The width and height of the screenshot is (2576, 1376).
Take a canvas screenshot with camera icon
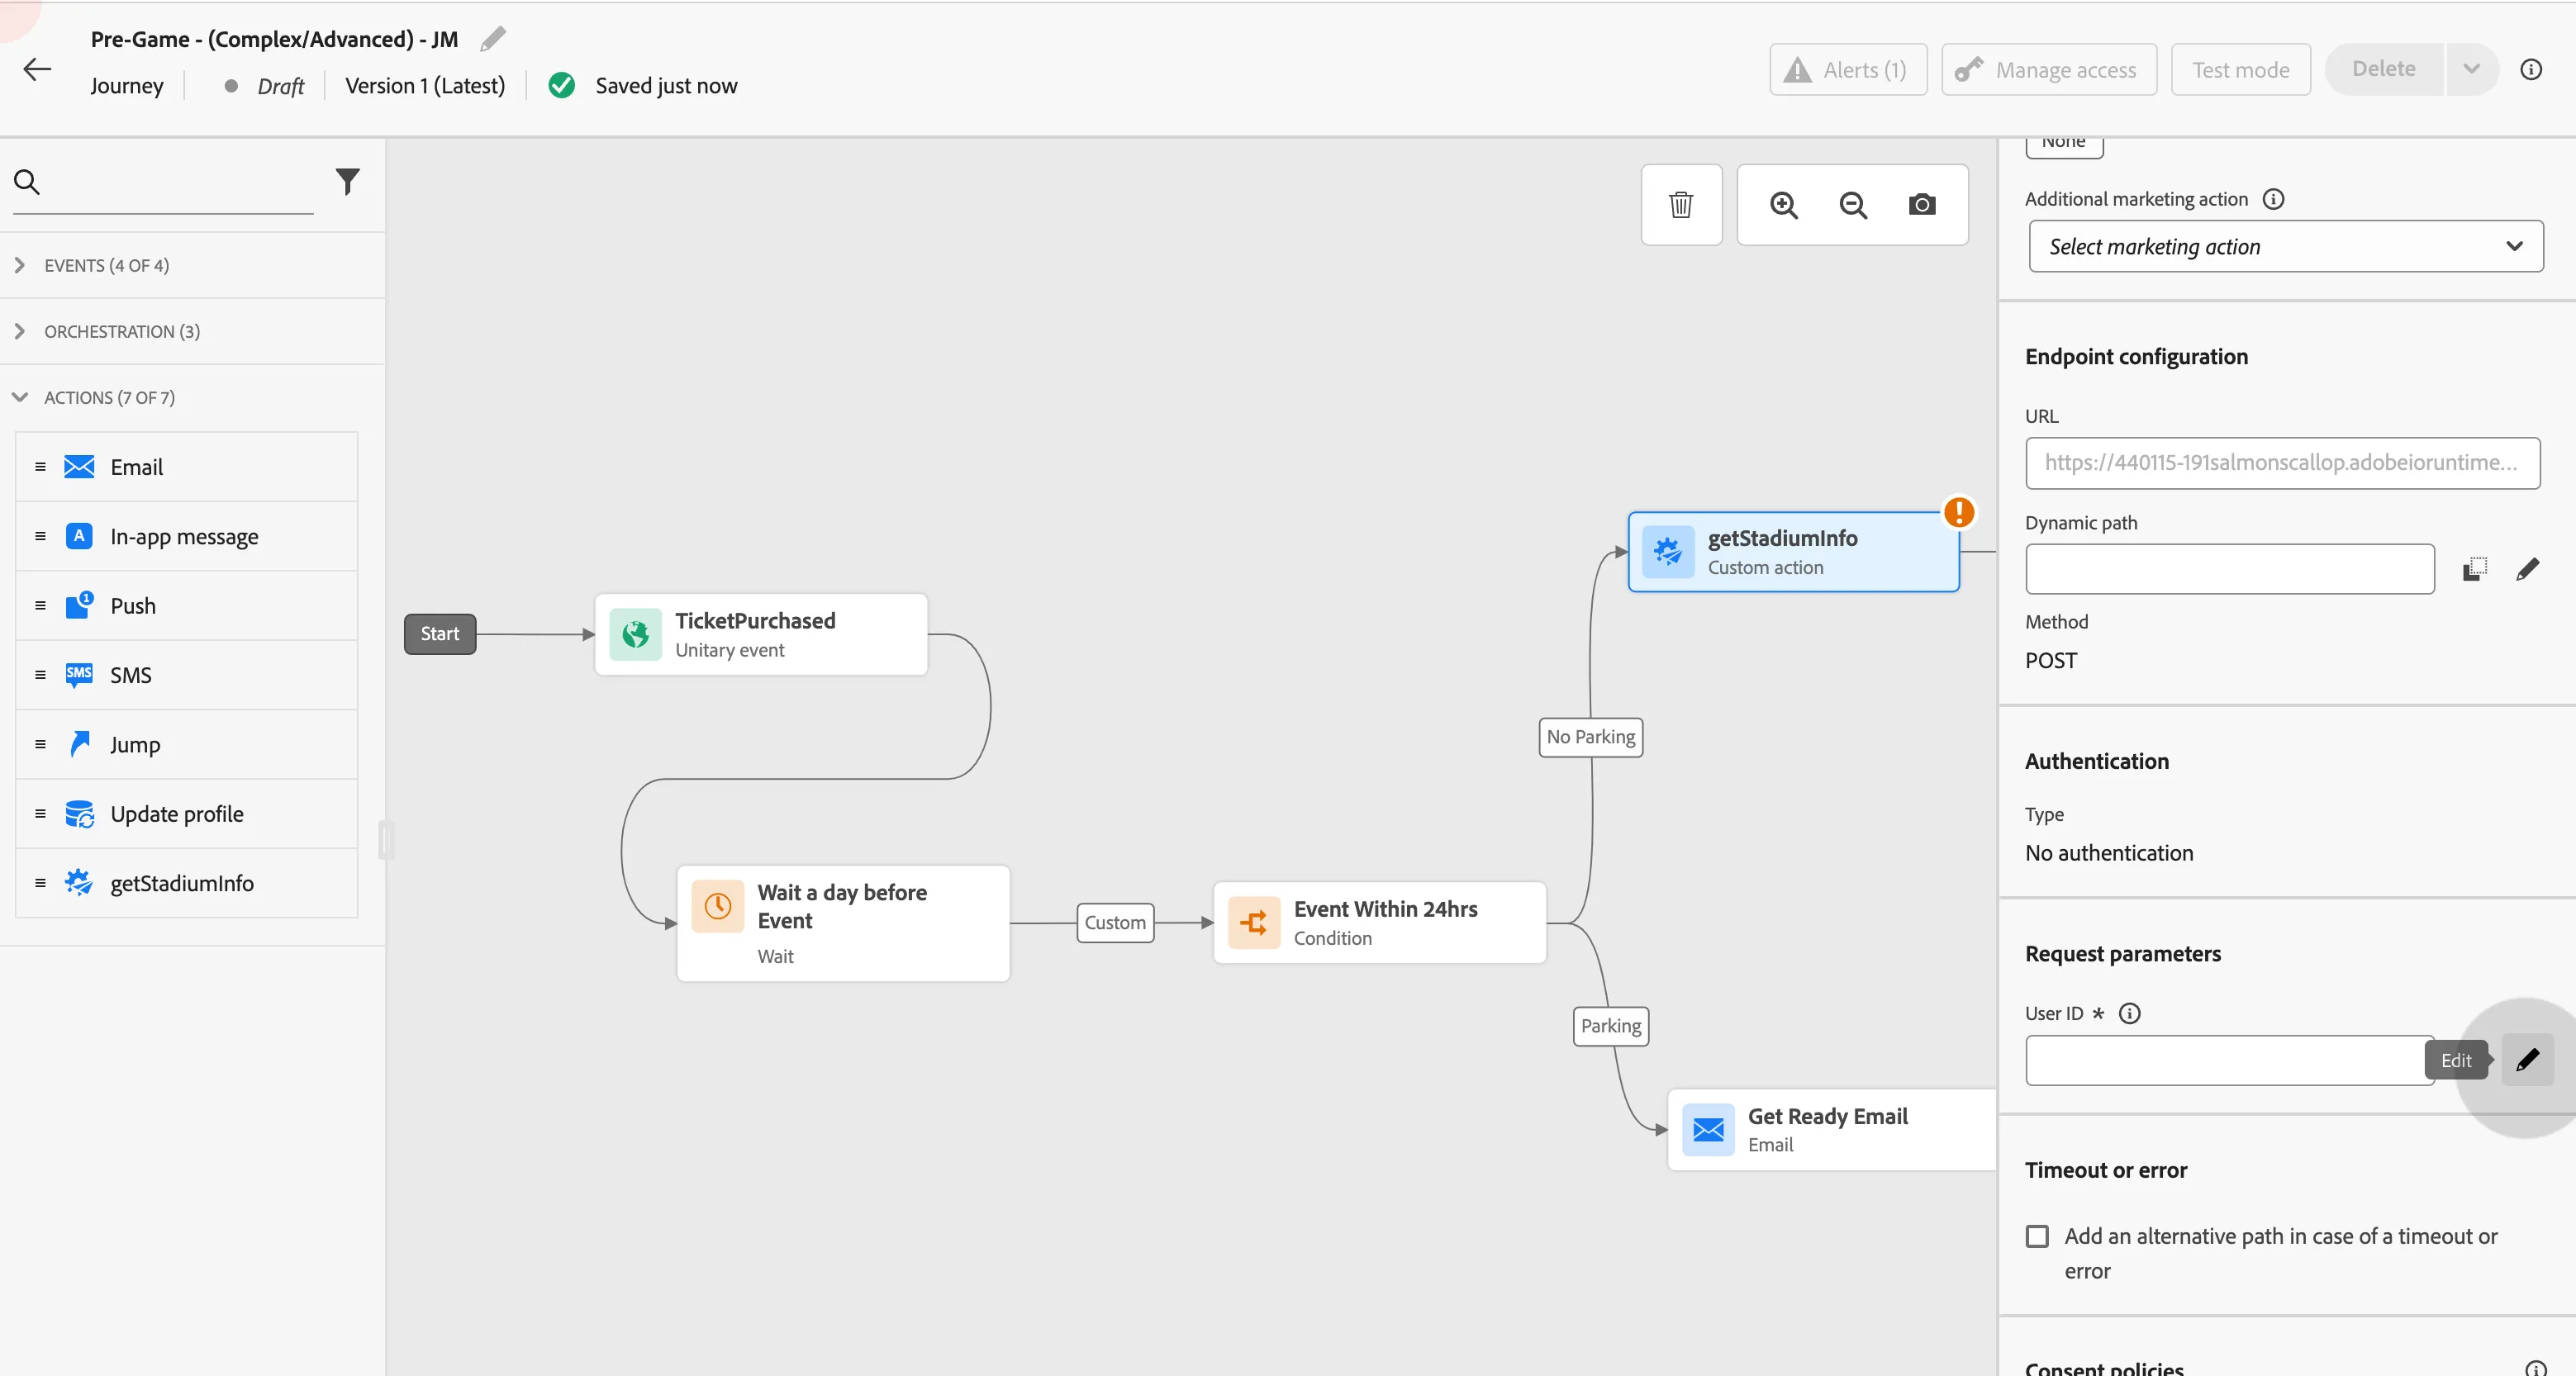(1921, 205)
